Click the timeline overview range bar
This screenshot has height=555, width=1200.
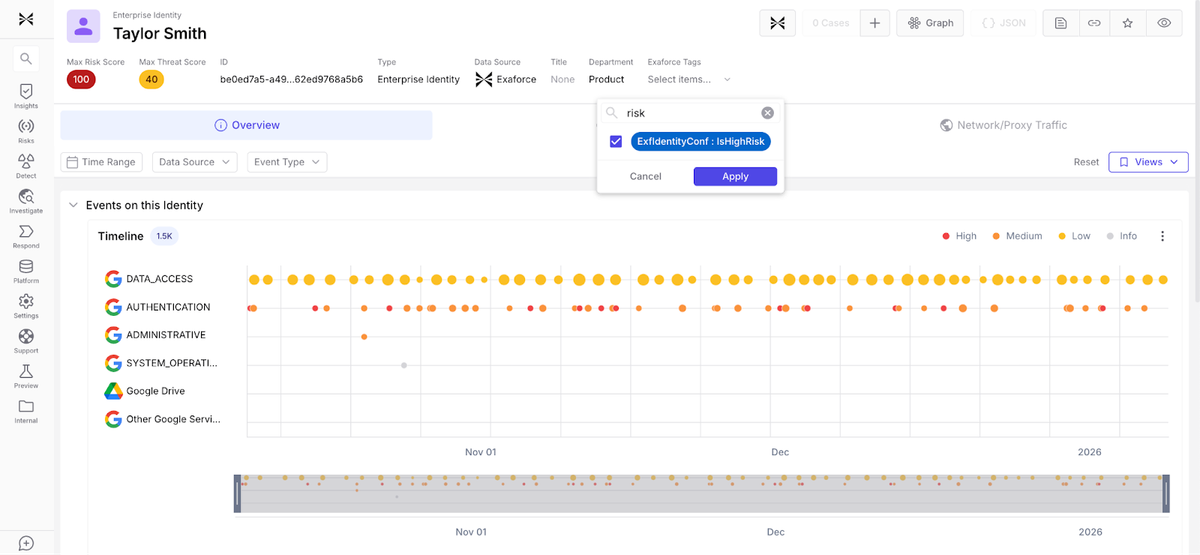pyautogui.click(x=701, y=495)
